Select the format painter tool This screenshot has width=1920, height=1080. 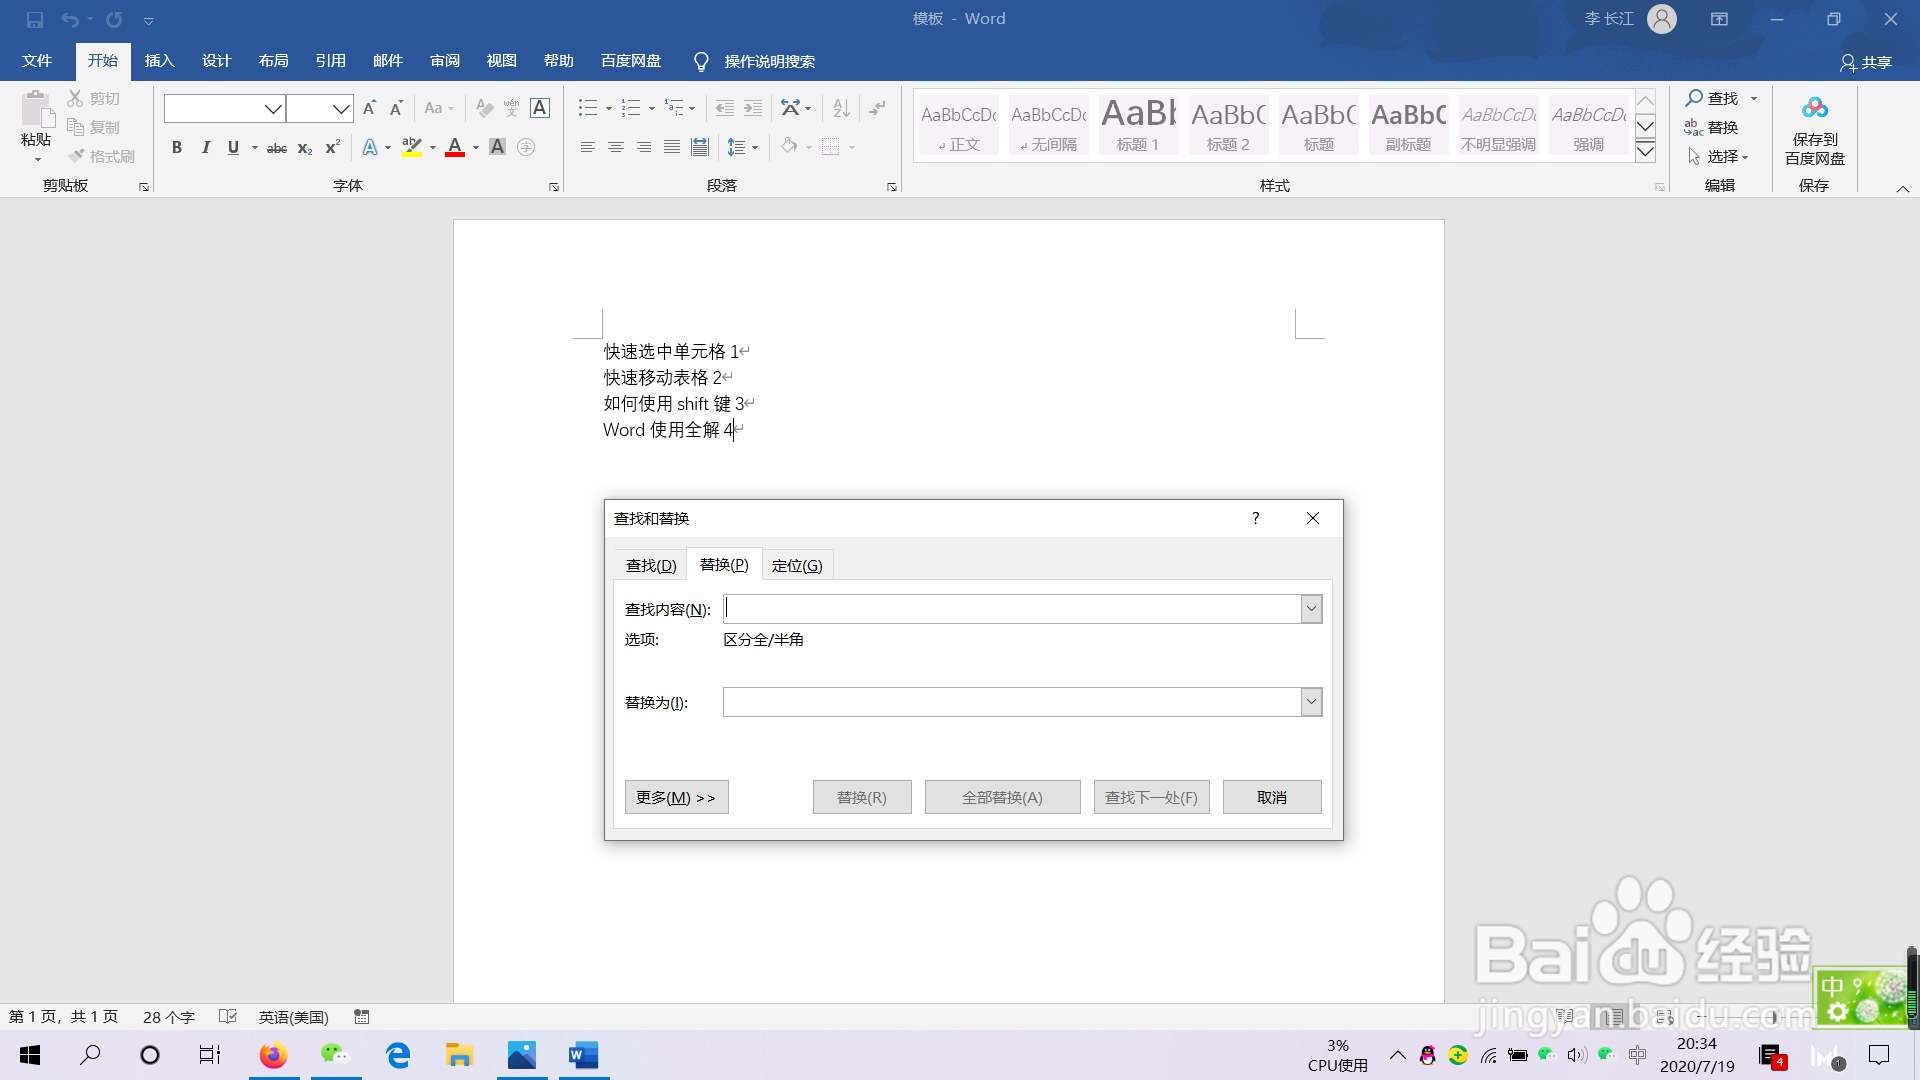(101, 155)
